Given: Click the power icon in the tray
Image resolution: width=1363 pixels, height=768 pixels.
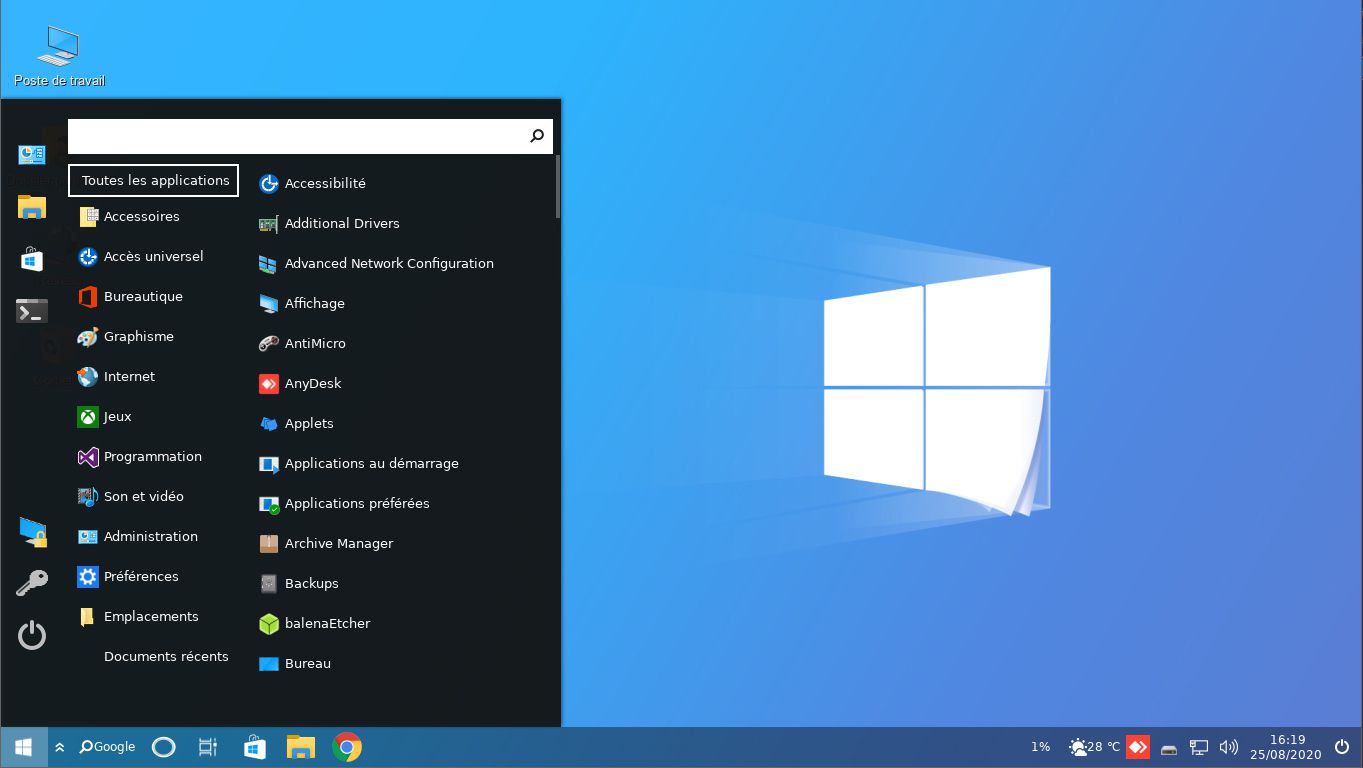Looking at the screenshot, I should click(1342, 747).
